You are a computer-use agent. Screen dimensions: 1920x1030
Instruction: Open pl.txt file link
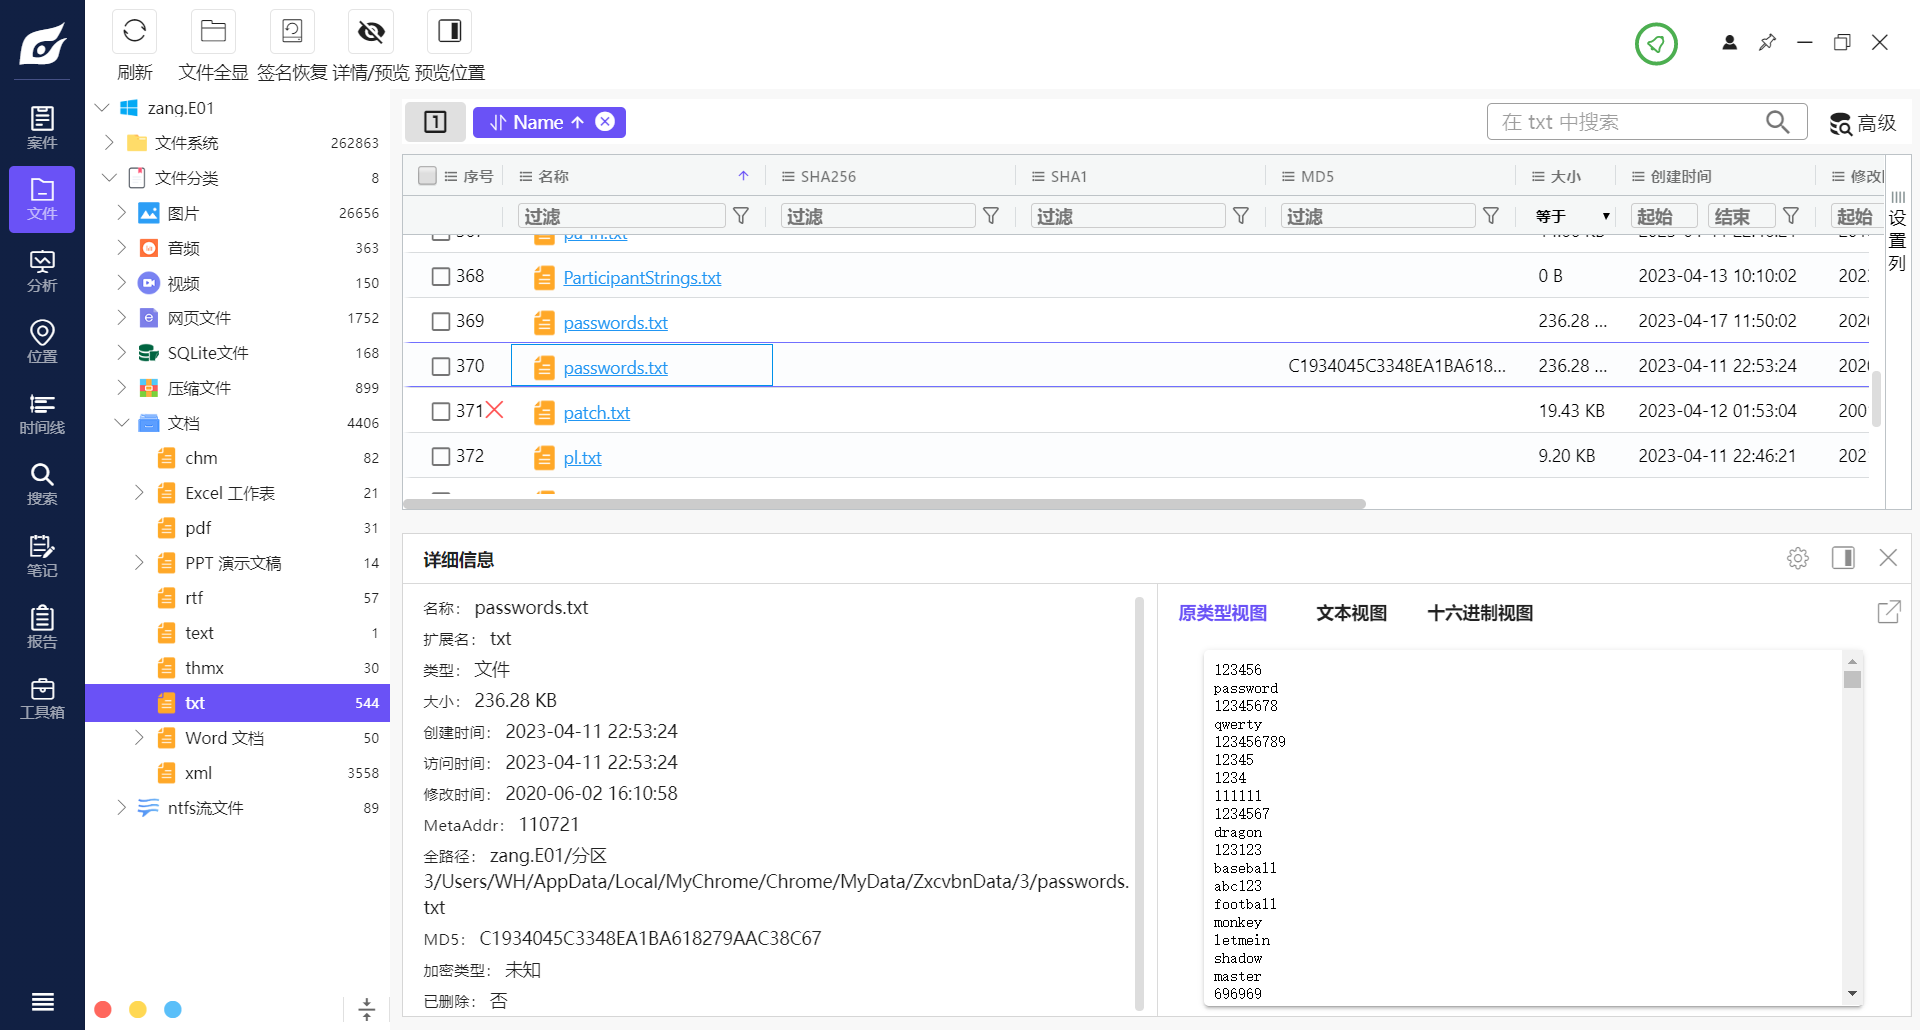click(x=582, y=458)
